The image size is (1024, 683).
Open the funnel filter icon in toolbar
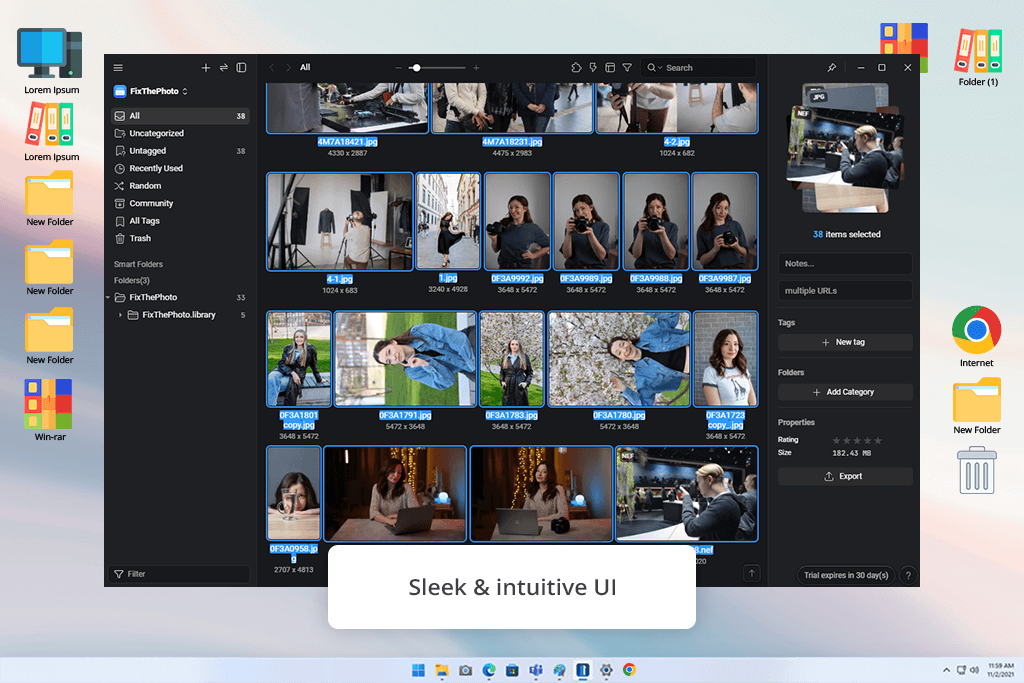pyautogui.click(x=627, y=68)
